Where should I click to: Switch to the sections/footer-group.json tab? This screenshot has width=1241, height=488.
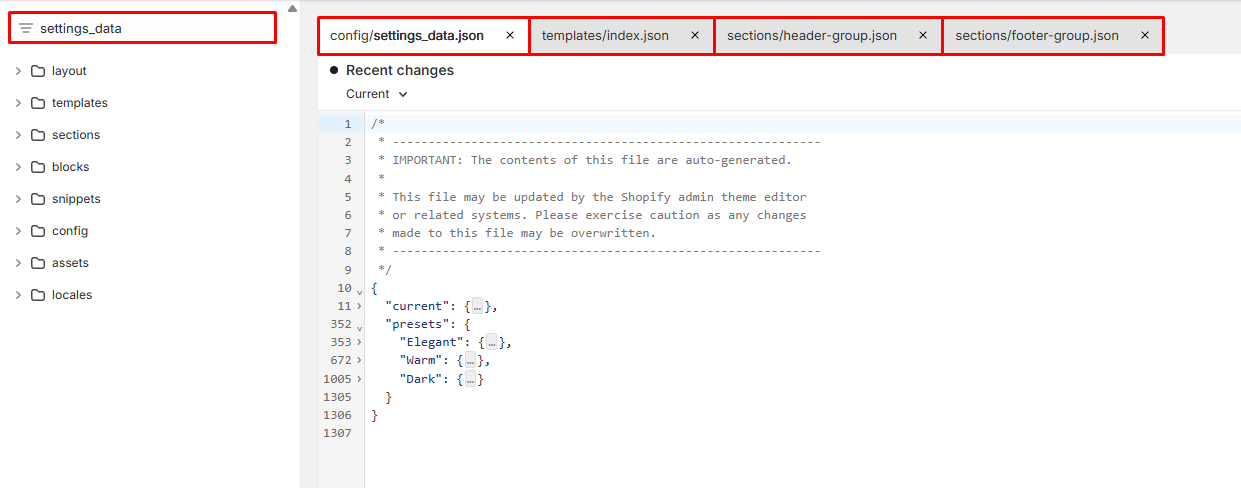pos(1036,36)
